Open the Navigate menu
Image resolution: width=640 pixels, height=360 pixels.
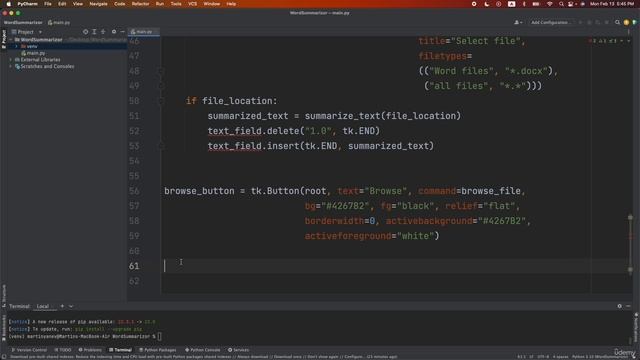[98, 4]
